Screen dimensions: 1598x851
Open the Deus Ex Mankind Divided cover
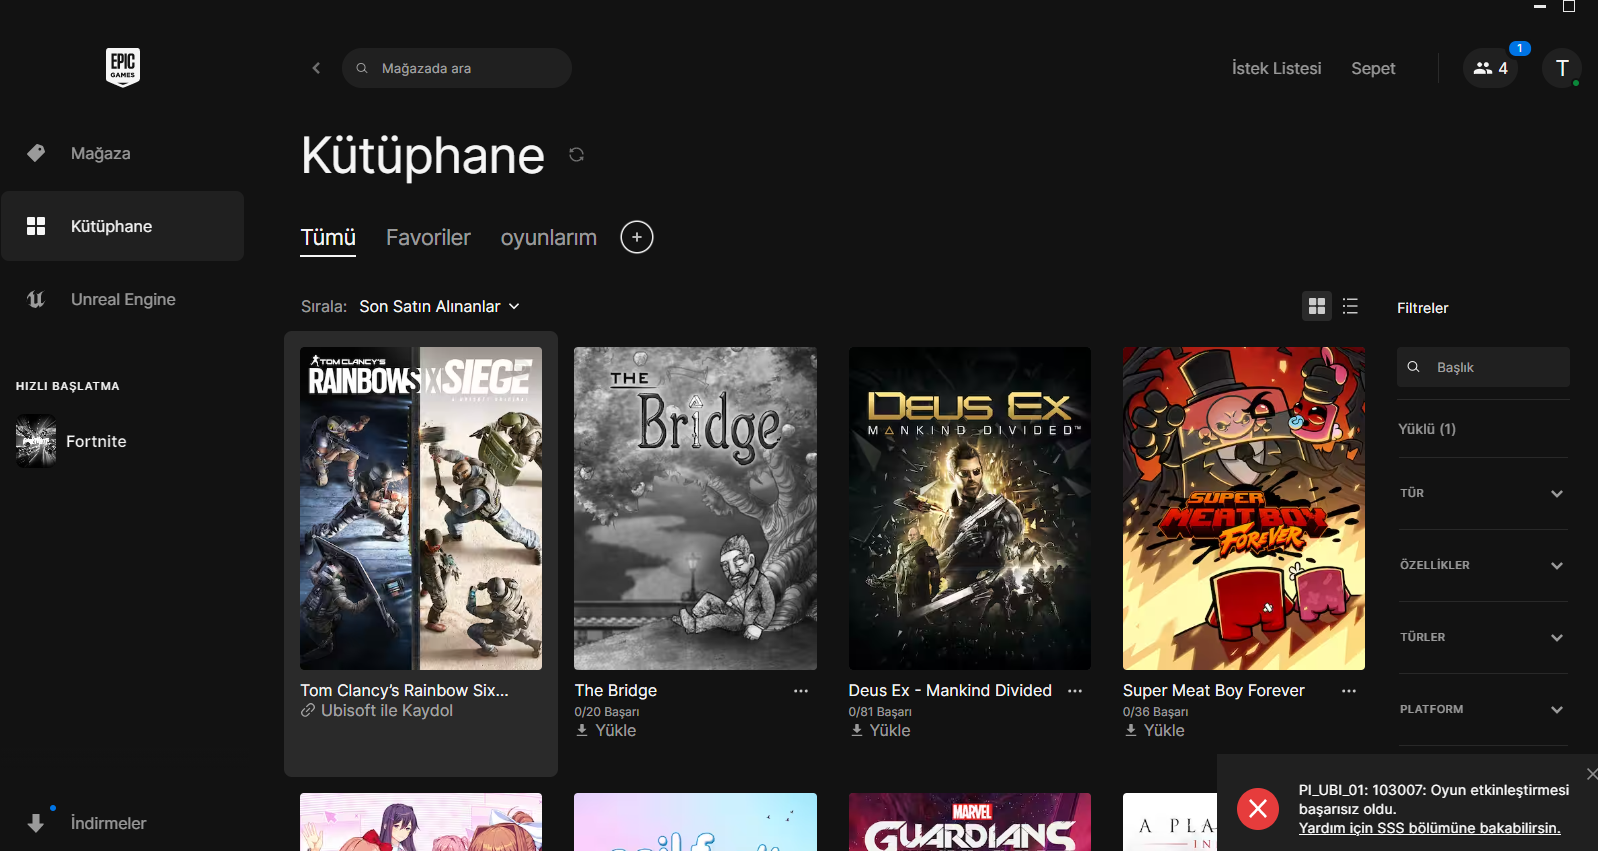point(970,508)
